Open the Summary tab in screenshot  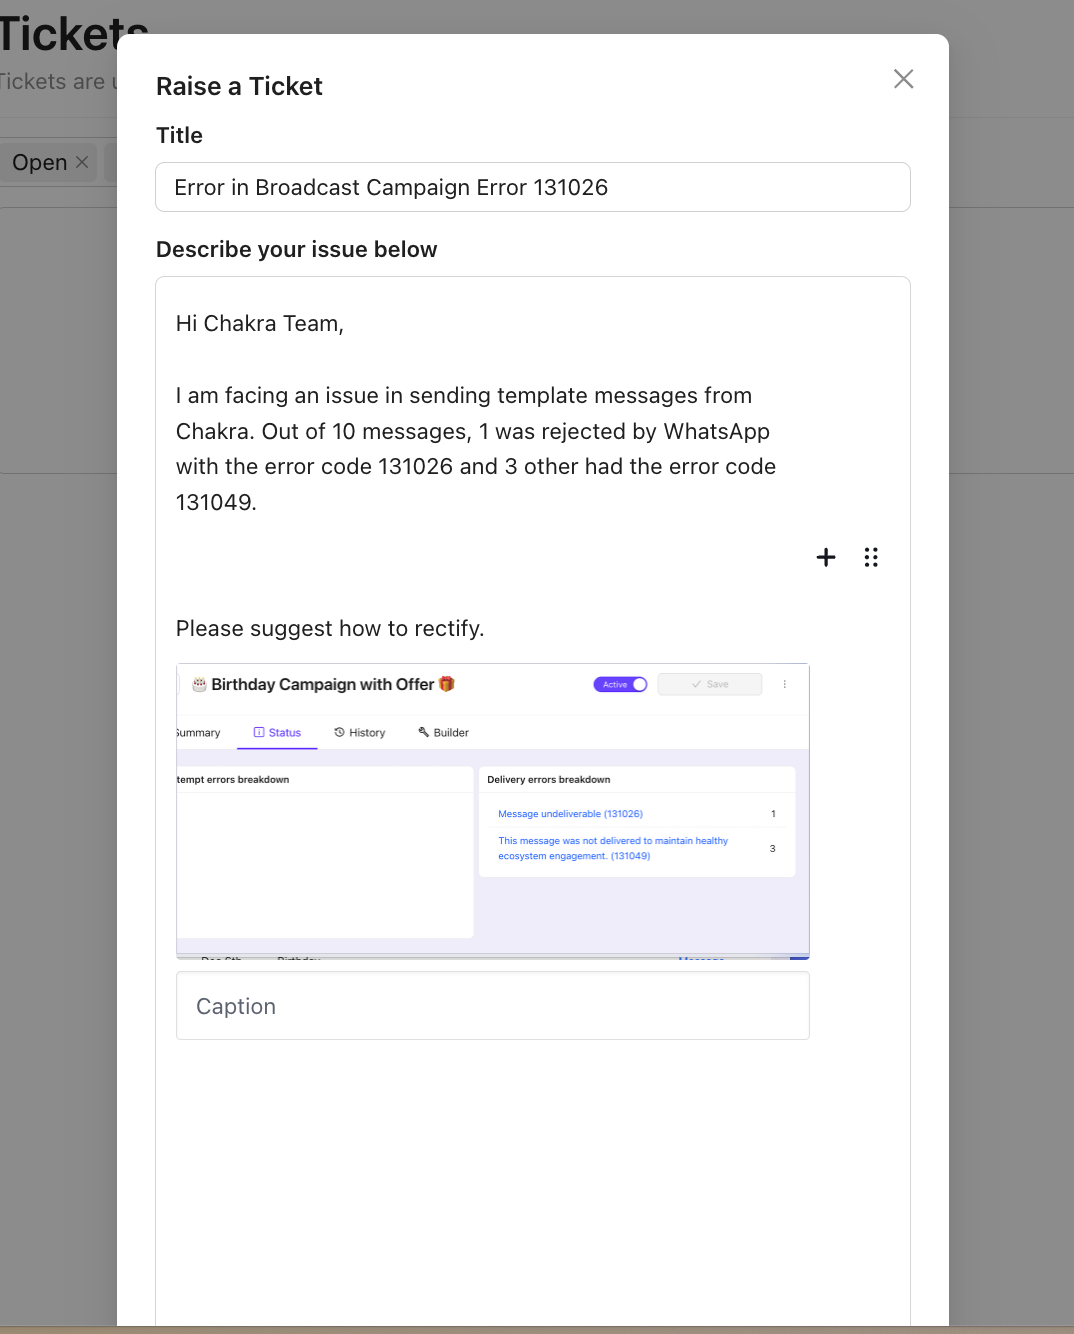point(198,732)
